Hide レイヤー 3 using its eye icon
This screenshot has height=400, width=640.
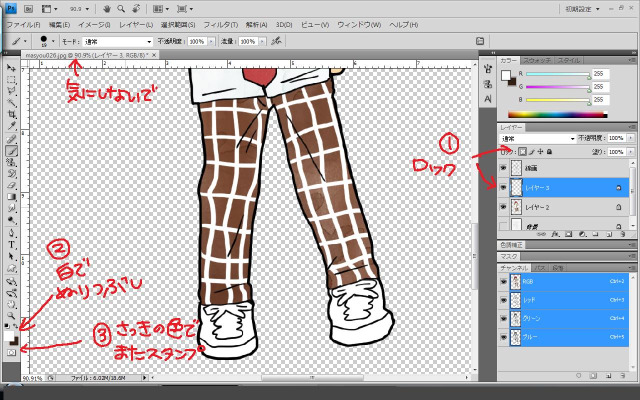tap(503, 187)
